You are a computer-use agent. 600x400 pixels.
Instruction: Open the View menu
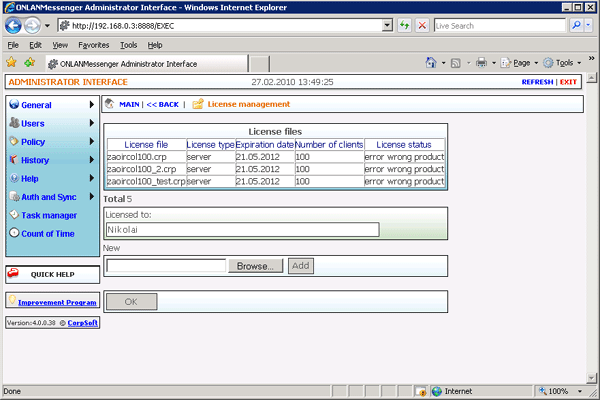point(60,45)
